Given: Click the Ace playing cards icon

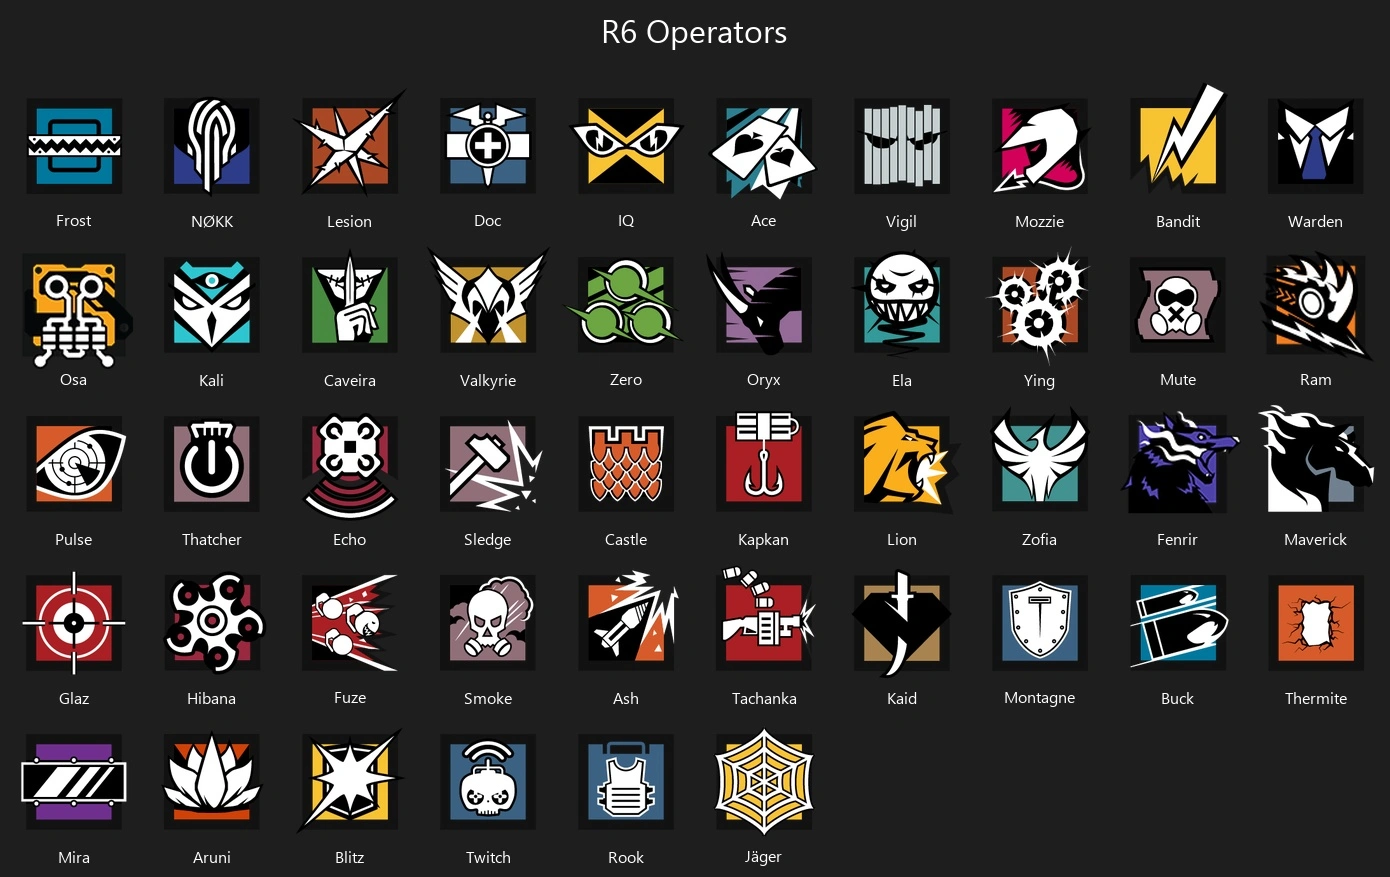Looking at the screenshot, I should tap(764, 146).
